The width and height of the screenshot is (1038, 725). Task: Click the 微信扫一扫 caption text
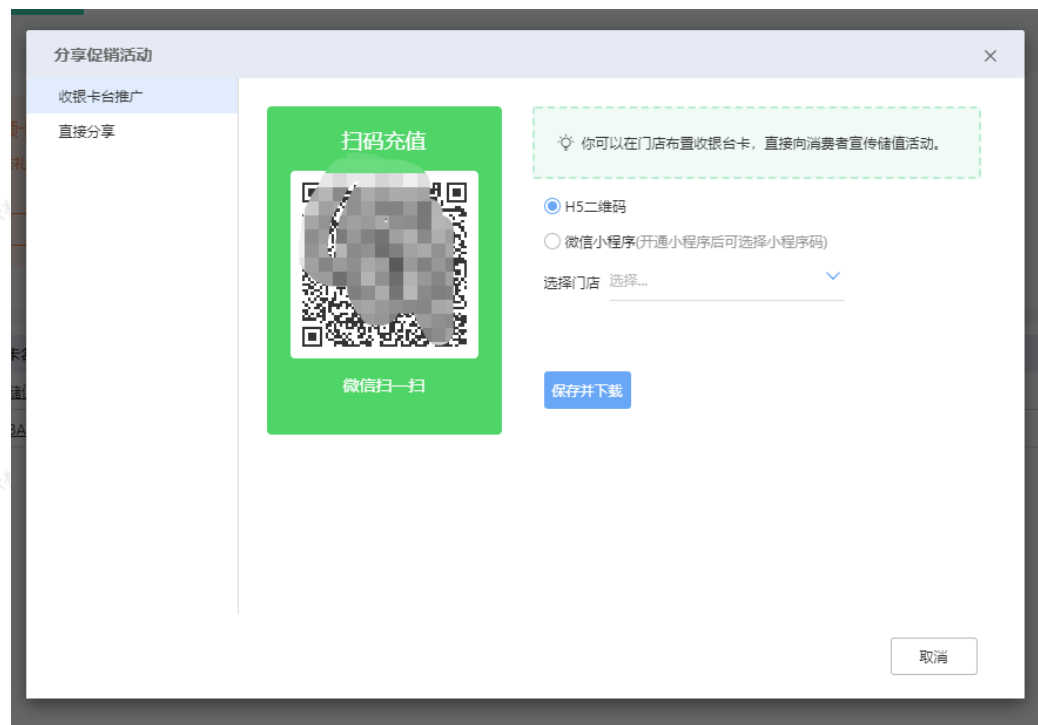[x=384, y=385]
